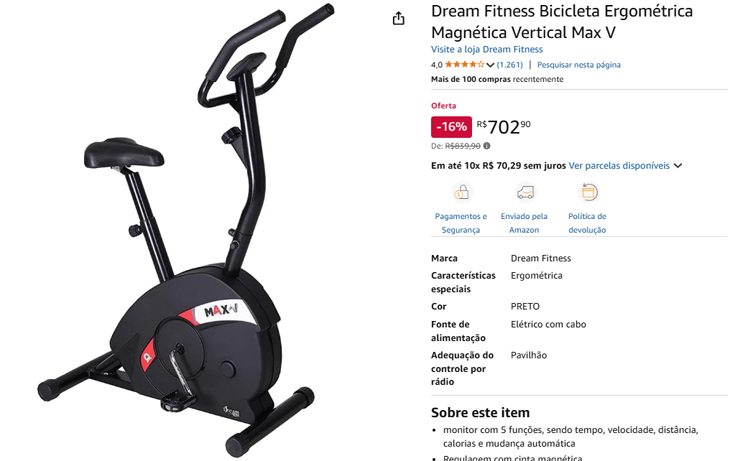Expand the rating breakdown chevron
Viewport: 730px width, 461px height.
490,65
